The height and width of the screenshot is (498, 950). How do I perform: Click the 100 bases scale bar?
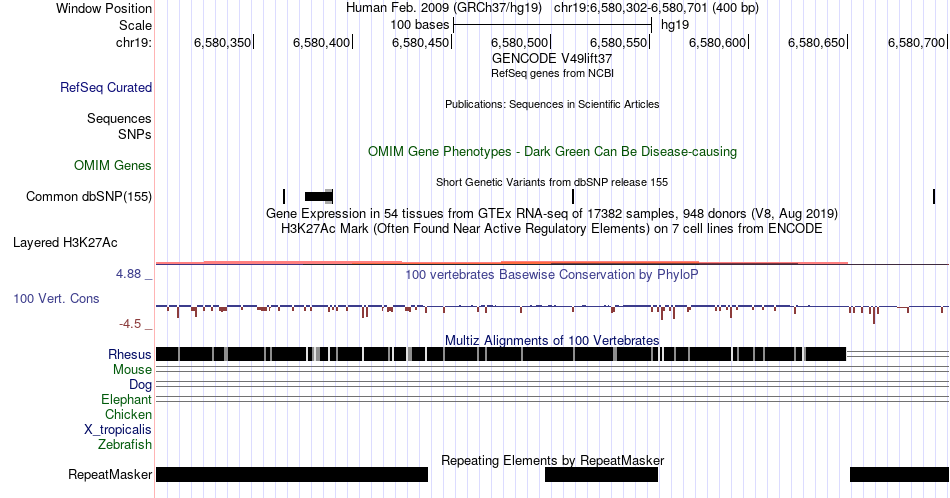553,25
